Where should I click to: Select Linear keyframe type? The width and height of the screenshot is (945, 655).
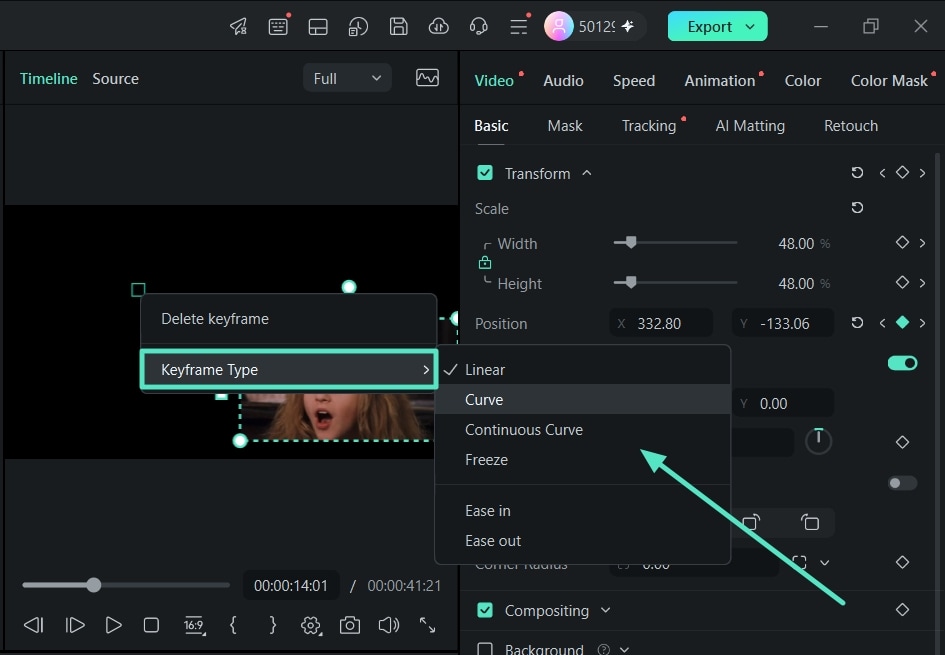coord(582,369)
